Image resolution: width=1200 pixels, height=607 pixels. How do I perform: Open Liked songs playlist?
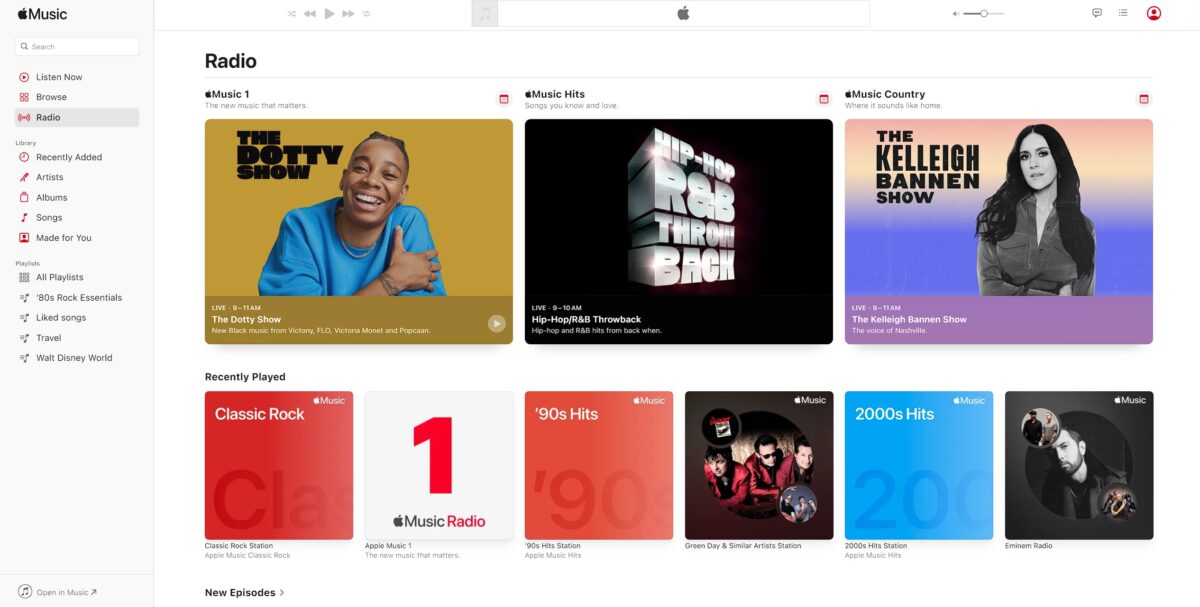coord(77,317)
